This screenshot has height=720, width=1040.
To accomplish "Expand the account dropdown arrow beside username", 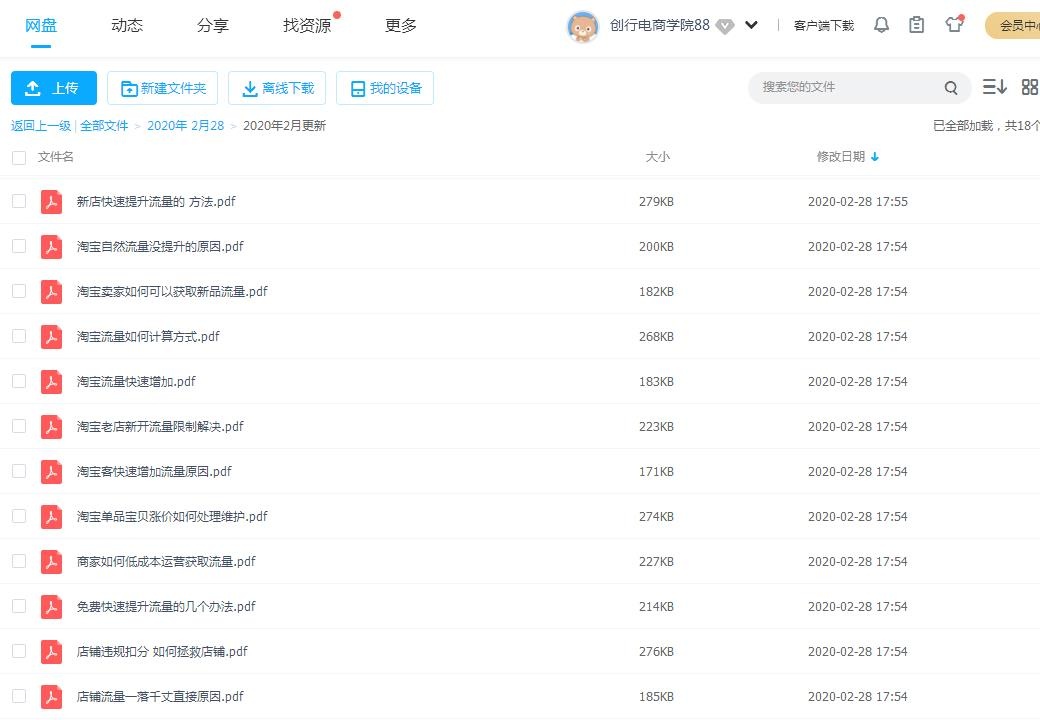I will click(752, 24).
